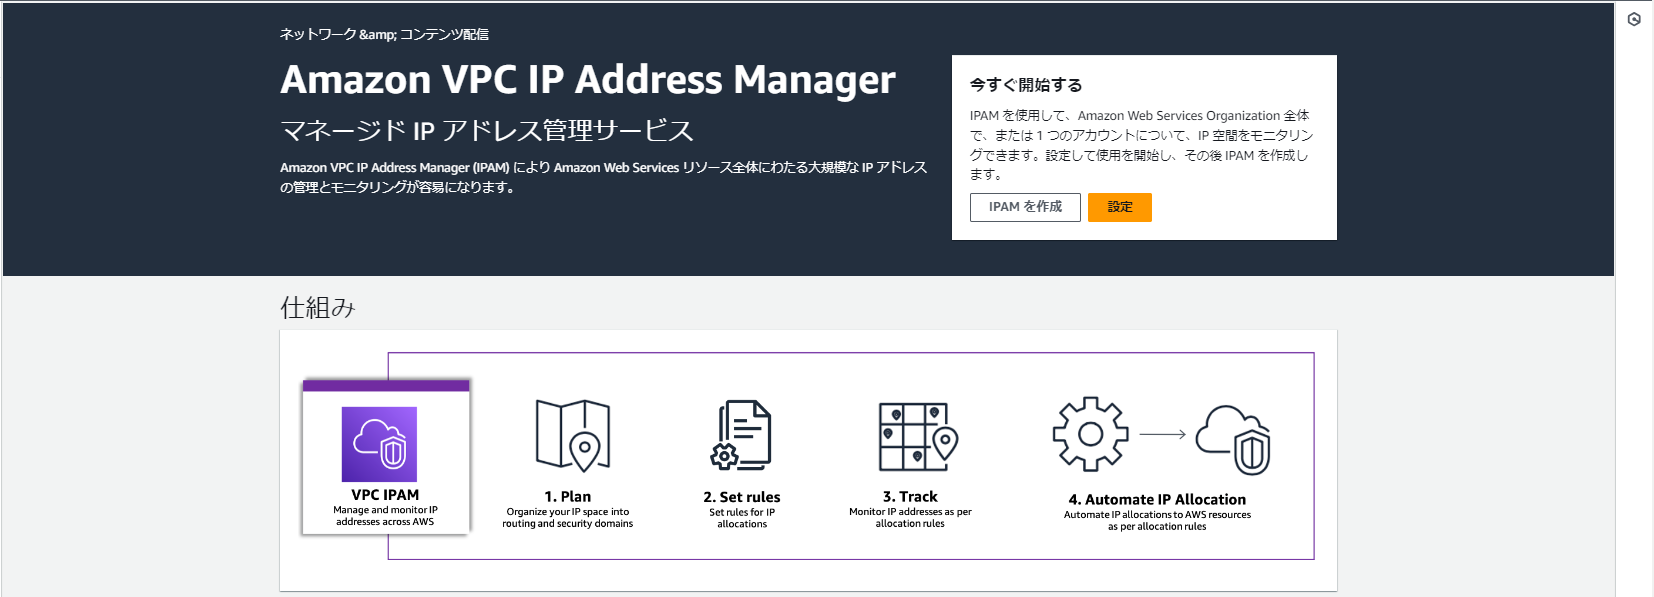The image size is (1654, 597).
Task: Click the '1. Plan' label
Action: [x=567, y=496]
